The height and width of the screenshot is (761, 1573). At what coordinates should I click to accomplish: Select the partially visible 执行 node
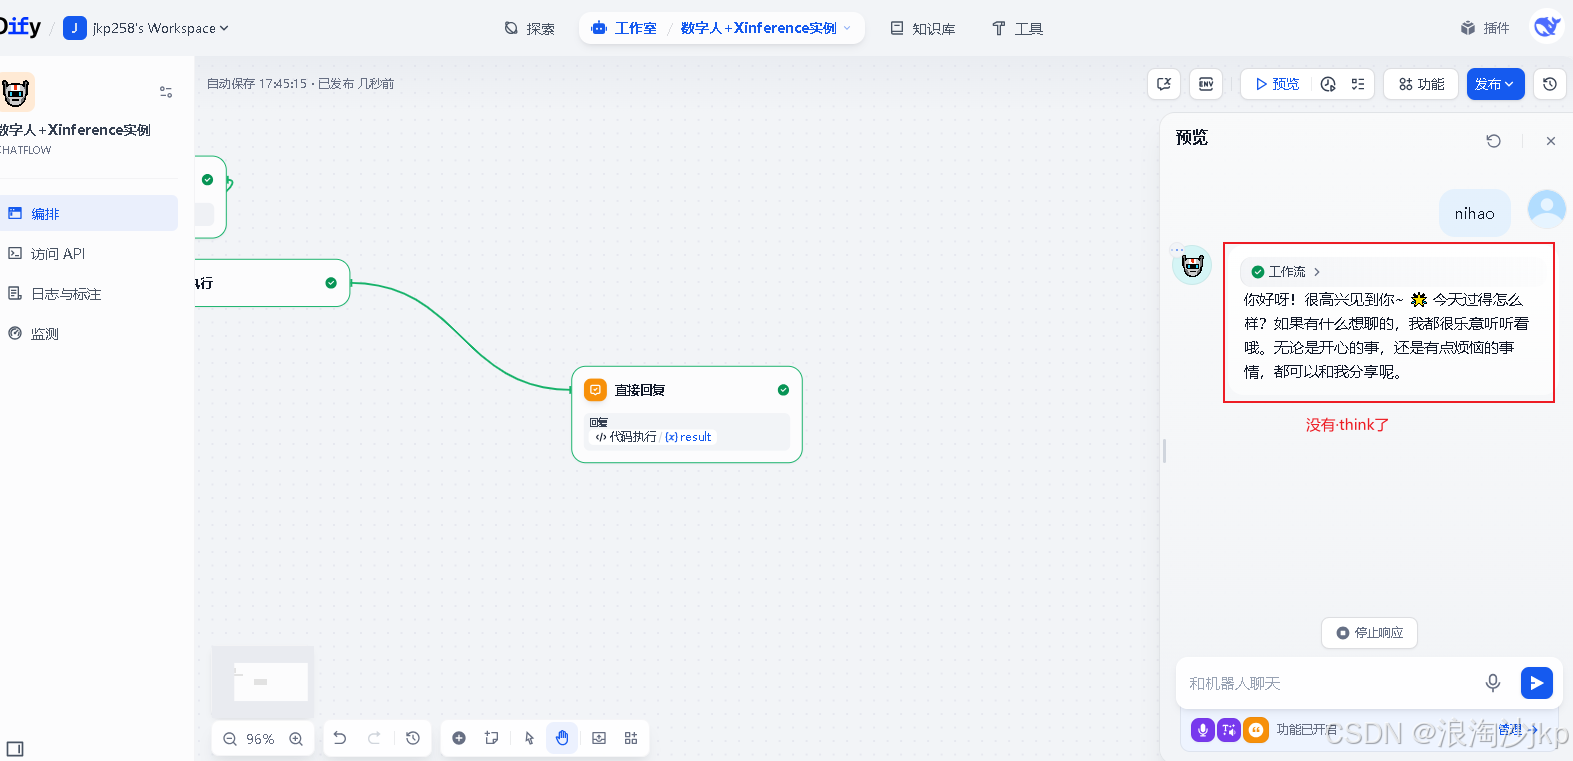[272, 283]
